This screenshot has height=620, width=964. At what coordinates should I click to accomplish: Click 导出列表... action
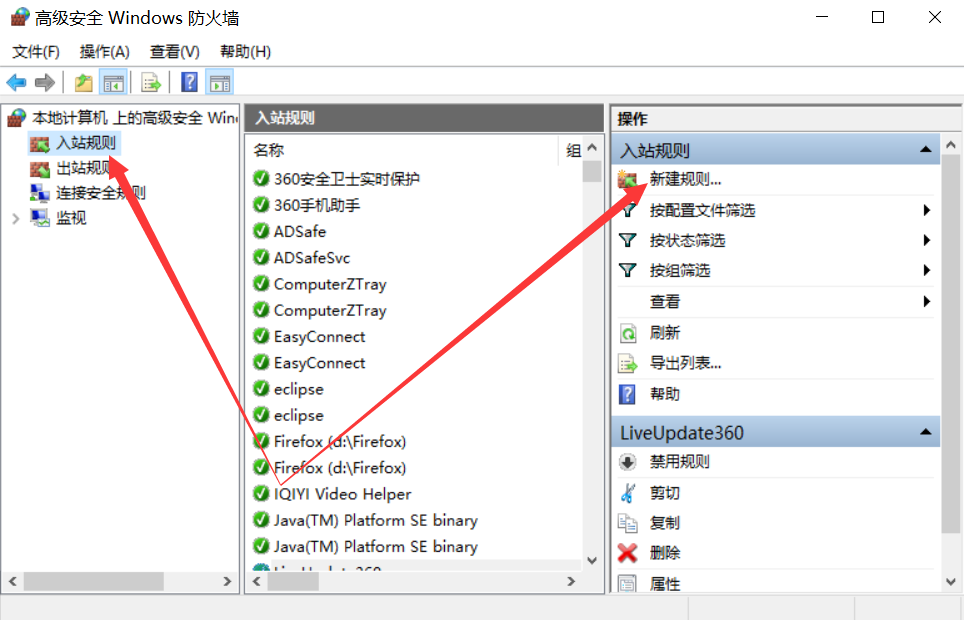[x=685, y=363]
